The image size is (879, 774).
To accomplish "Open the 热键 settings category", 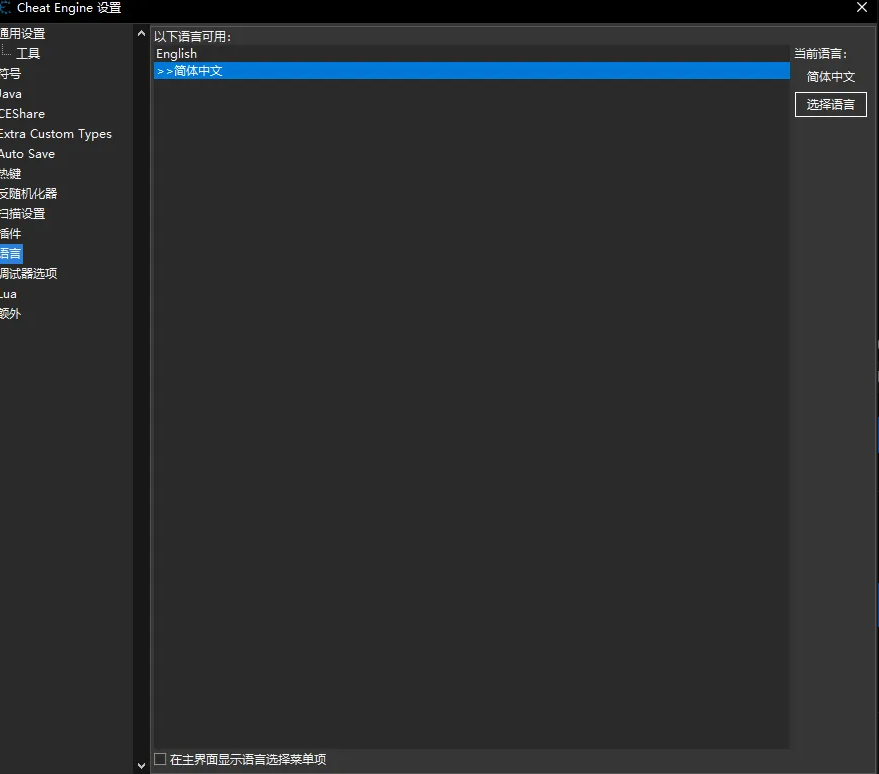I will (11, 174).
